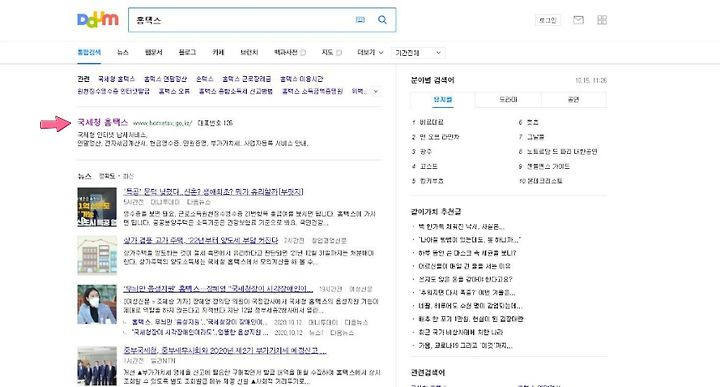Open the services grid icon
720x387 pixels.
(602, 20)
